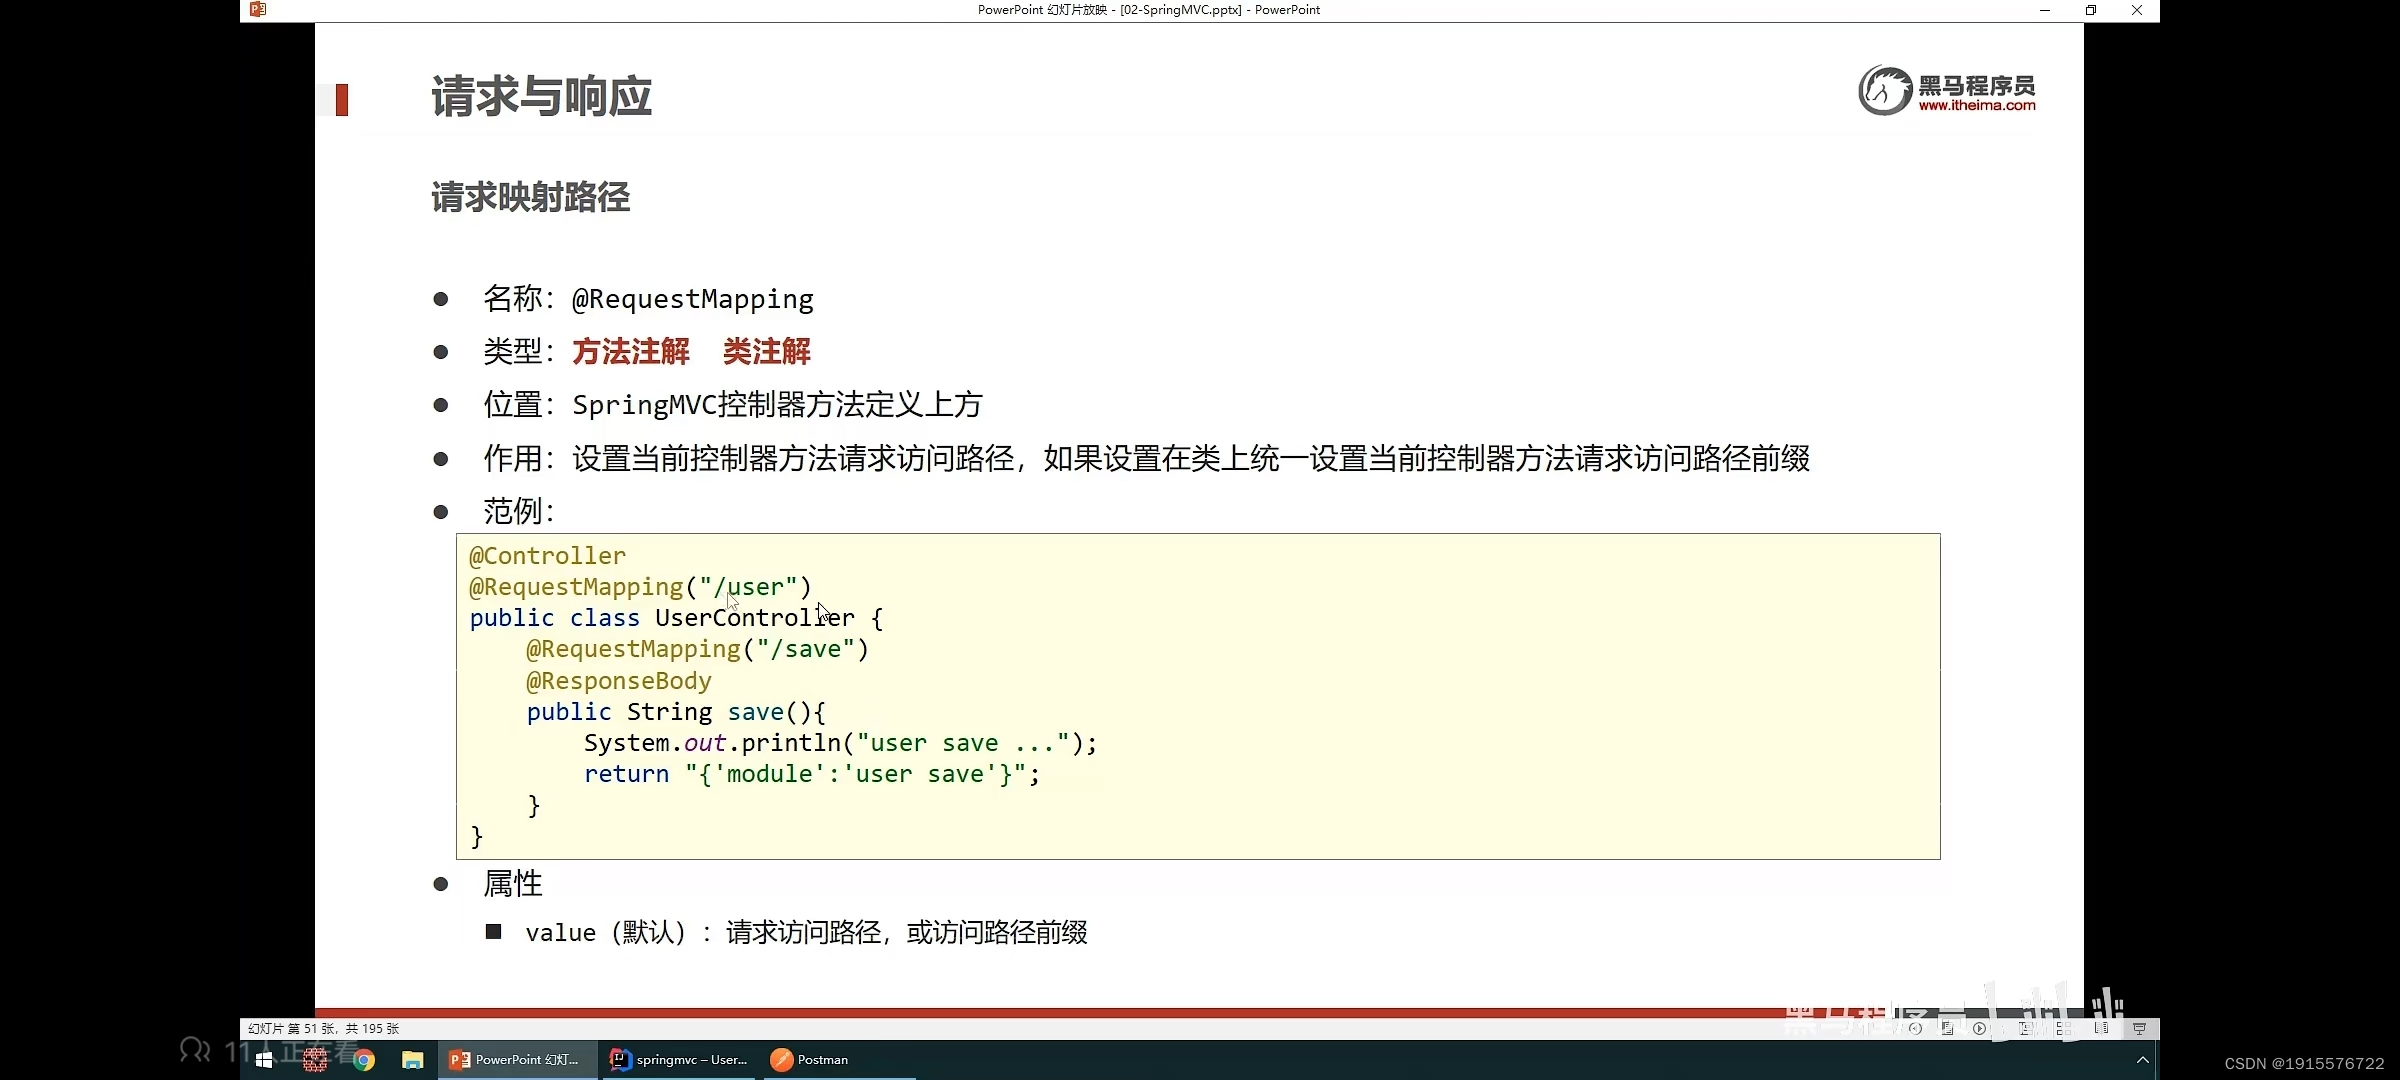This screenshot has width=2400, height=1080.
Task: Click slide counter 幻灯片 第 51 张
Action: tap(323, 1029)
